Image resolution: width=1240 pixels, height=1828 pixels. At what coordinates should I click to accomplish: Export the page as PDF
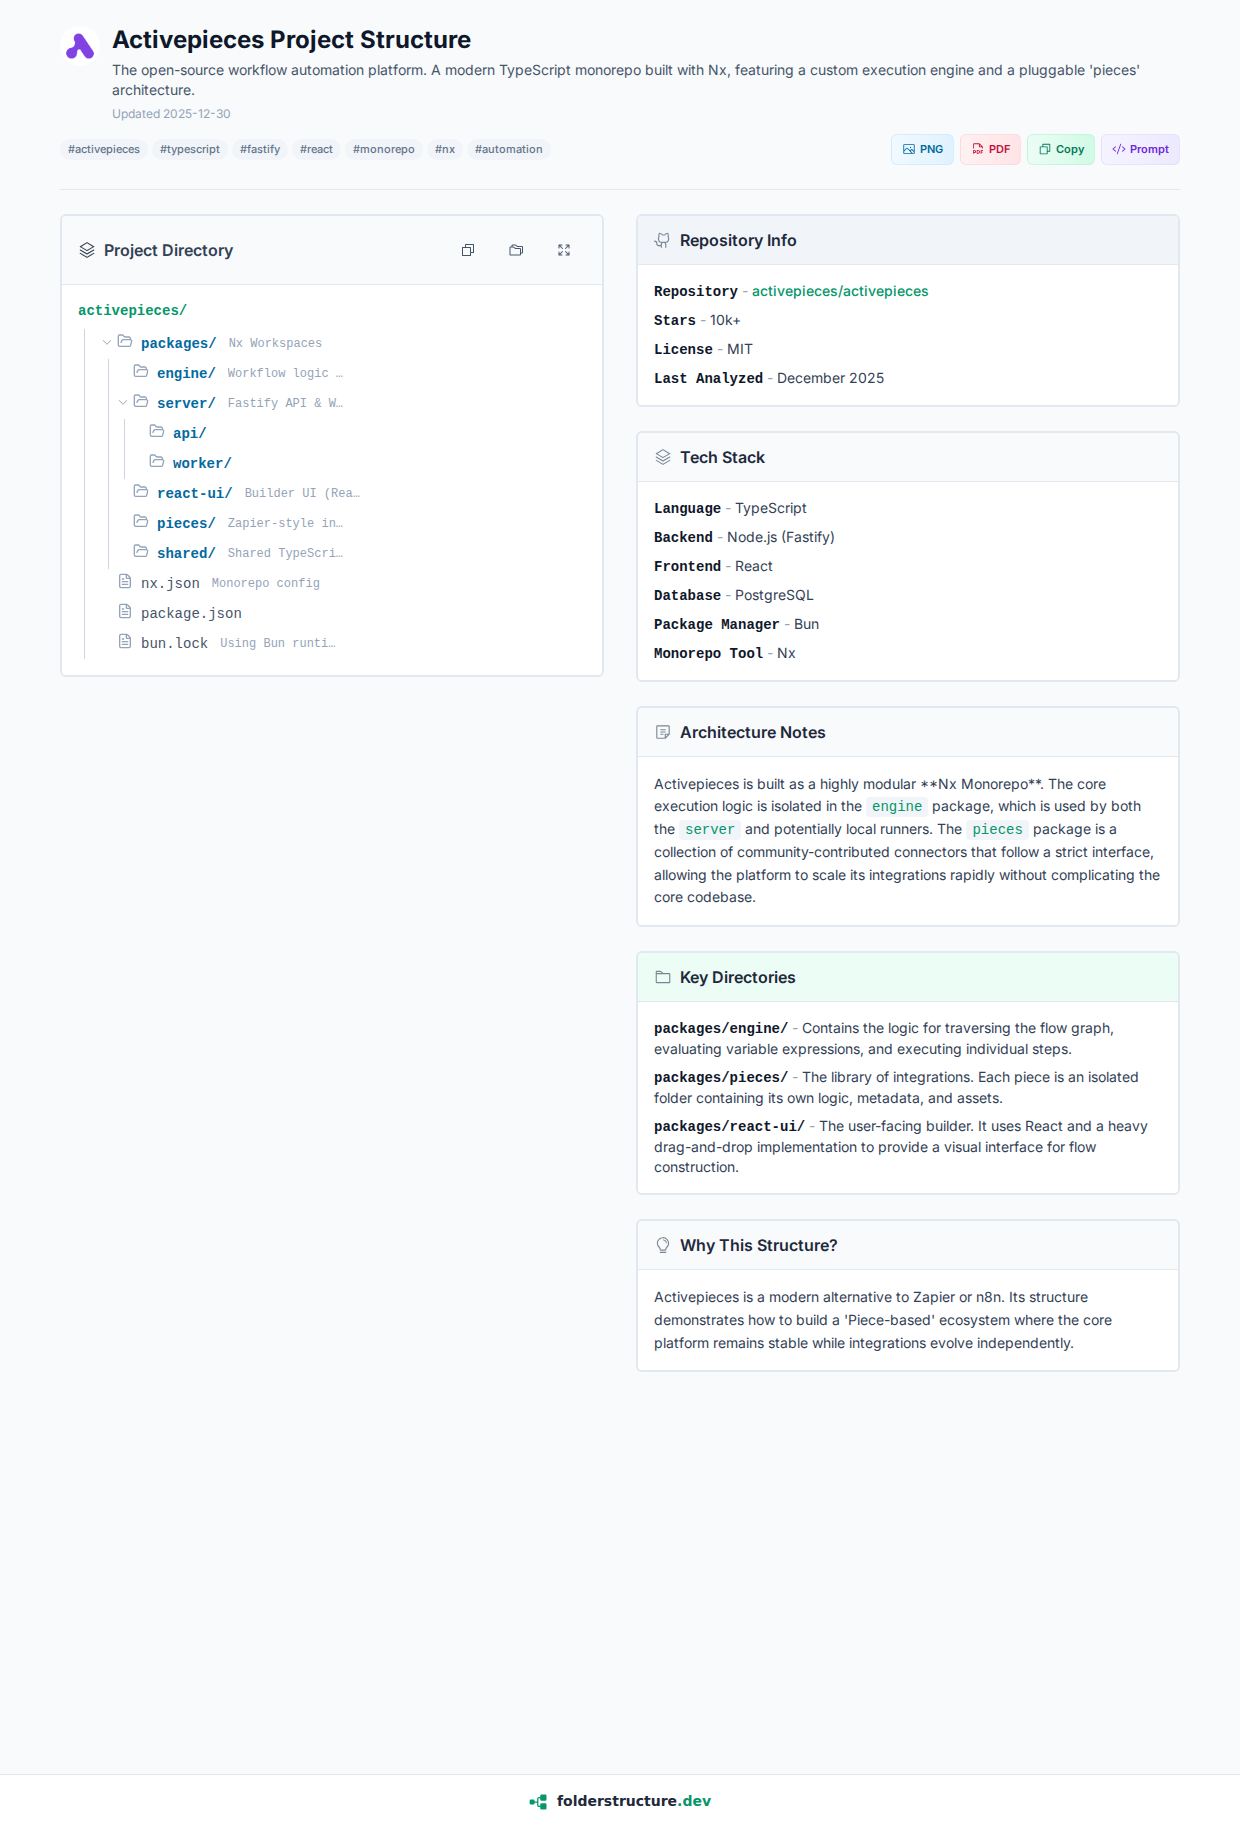[x=990, y=149]
